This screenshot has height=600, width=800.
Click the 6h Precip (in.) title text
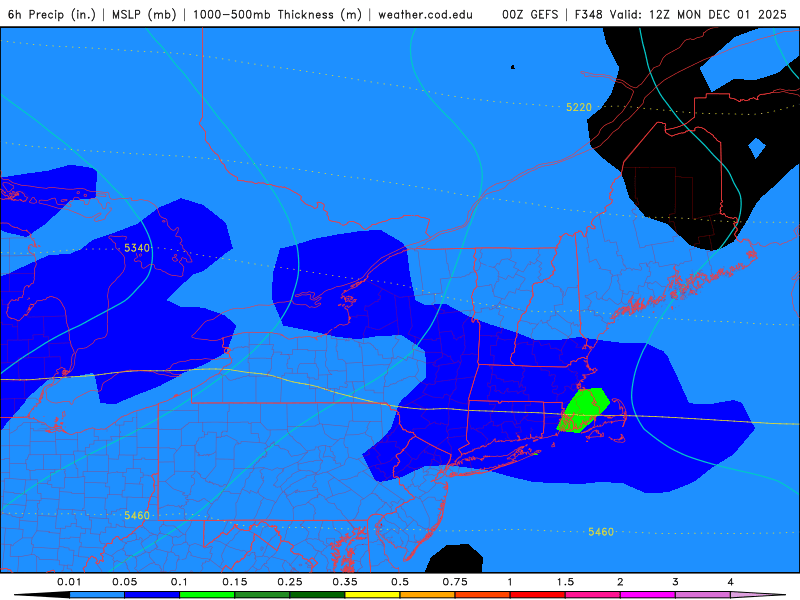52,14
